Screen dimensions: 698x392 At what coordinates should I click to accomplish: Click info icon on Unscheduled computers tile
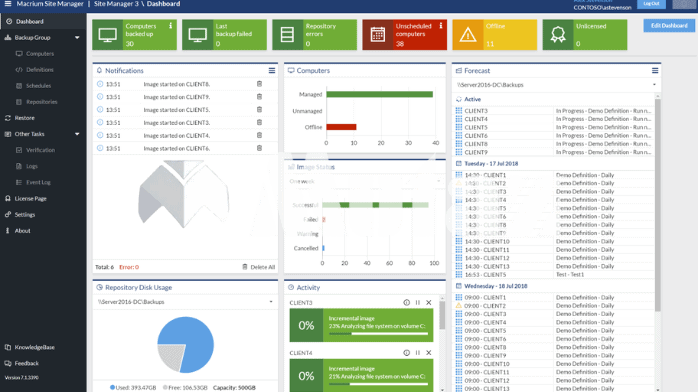click(441, 26)
